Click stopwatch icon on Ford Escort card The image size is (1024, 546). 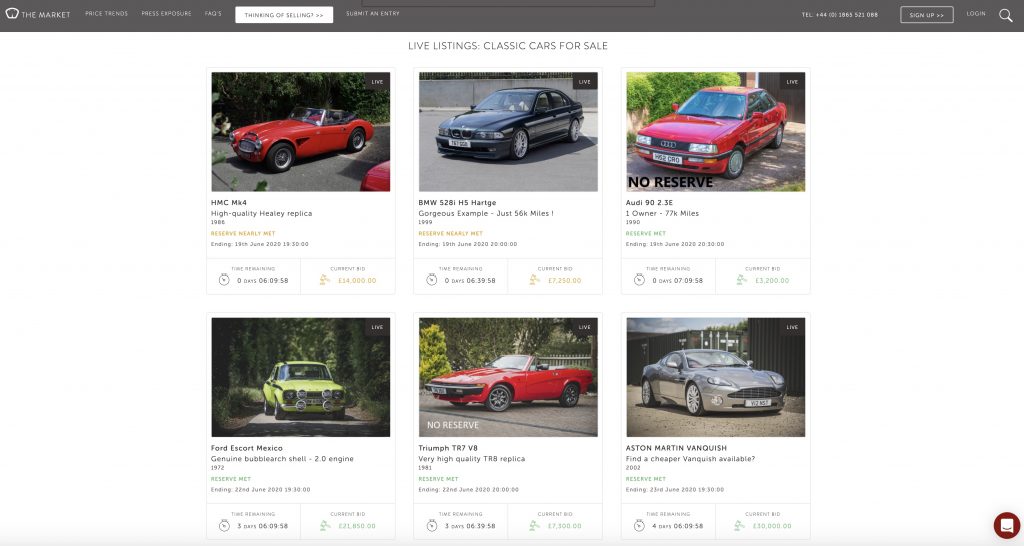(x=224, y=525)
